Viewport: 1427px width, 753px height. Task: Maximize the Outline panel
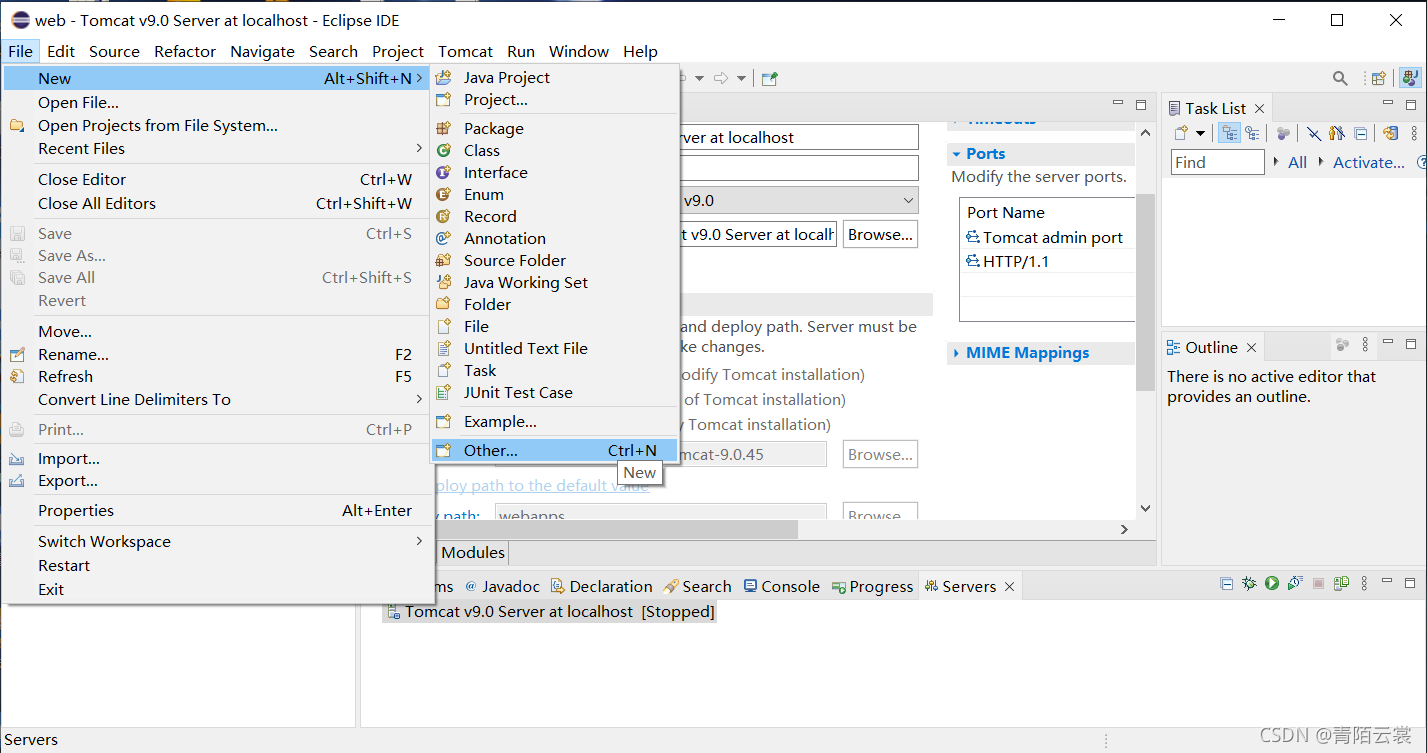[x=1411, y=344]
